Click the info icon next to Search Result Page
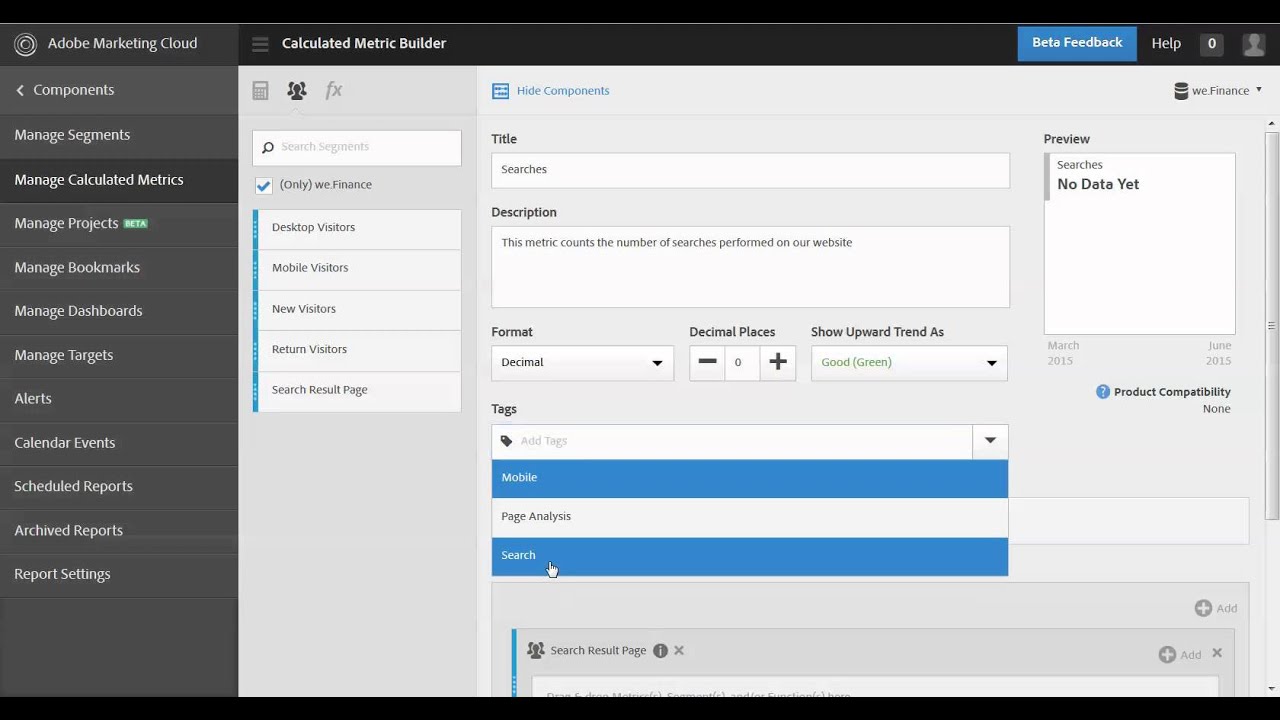Image resolution: width=1280 pixels, height=720 pixels. [660, 650]
